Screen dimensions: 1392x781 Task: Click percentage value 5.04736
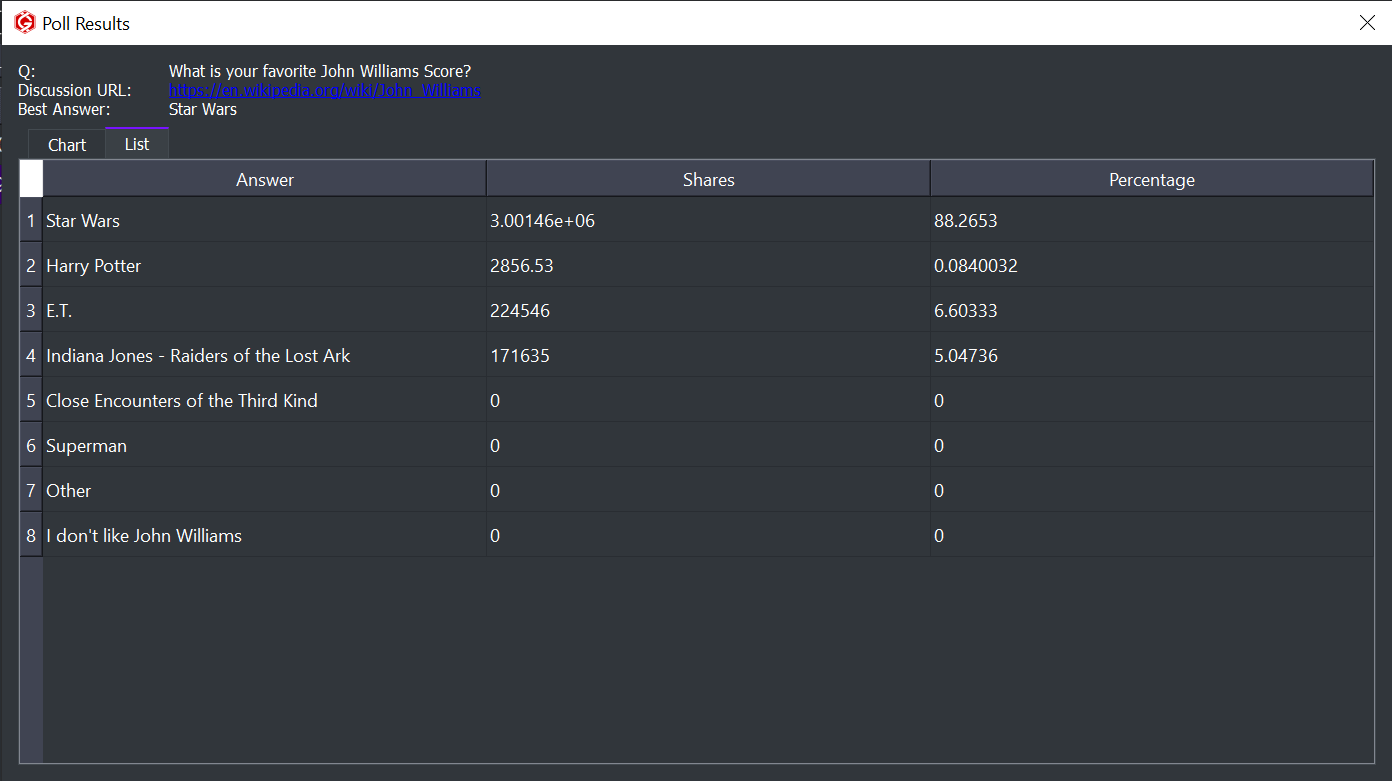pos(1152,355)
